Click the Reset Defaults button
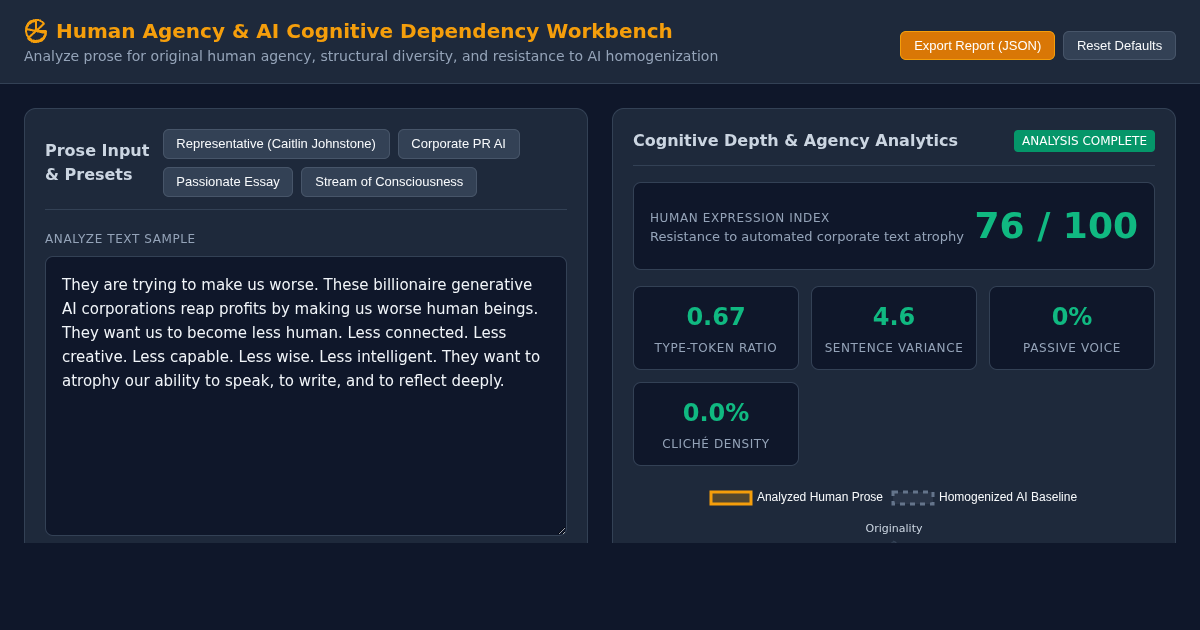The height and width of the screenshot is (630, 1200). (x=1119, y=45)
